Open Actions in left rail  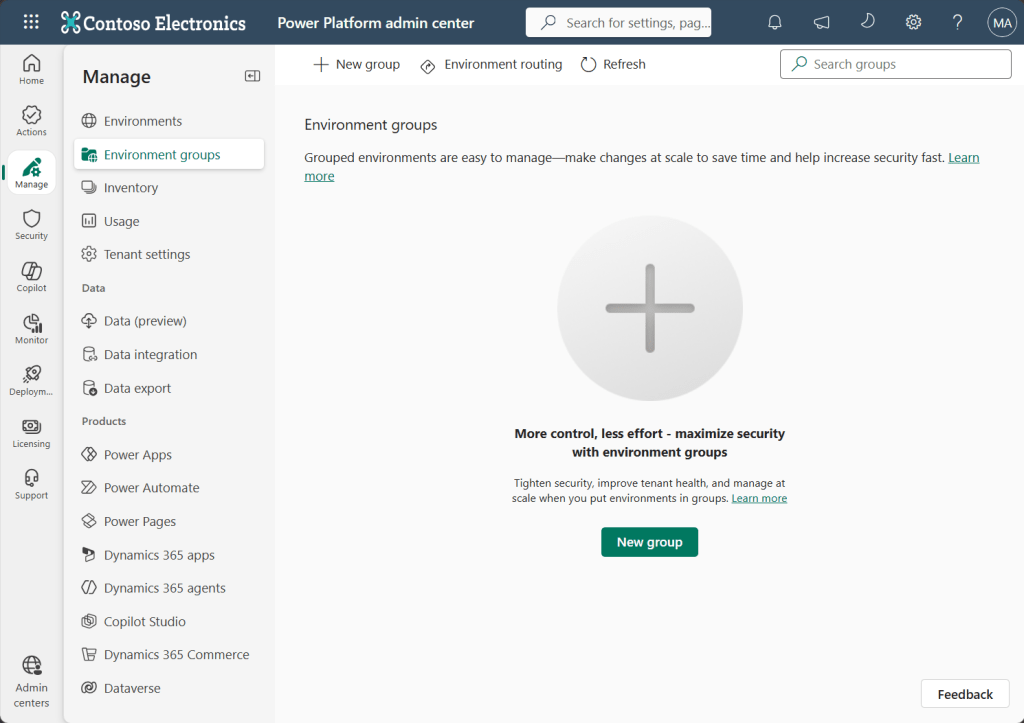click(31, 121)
